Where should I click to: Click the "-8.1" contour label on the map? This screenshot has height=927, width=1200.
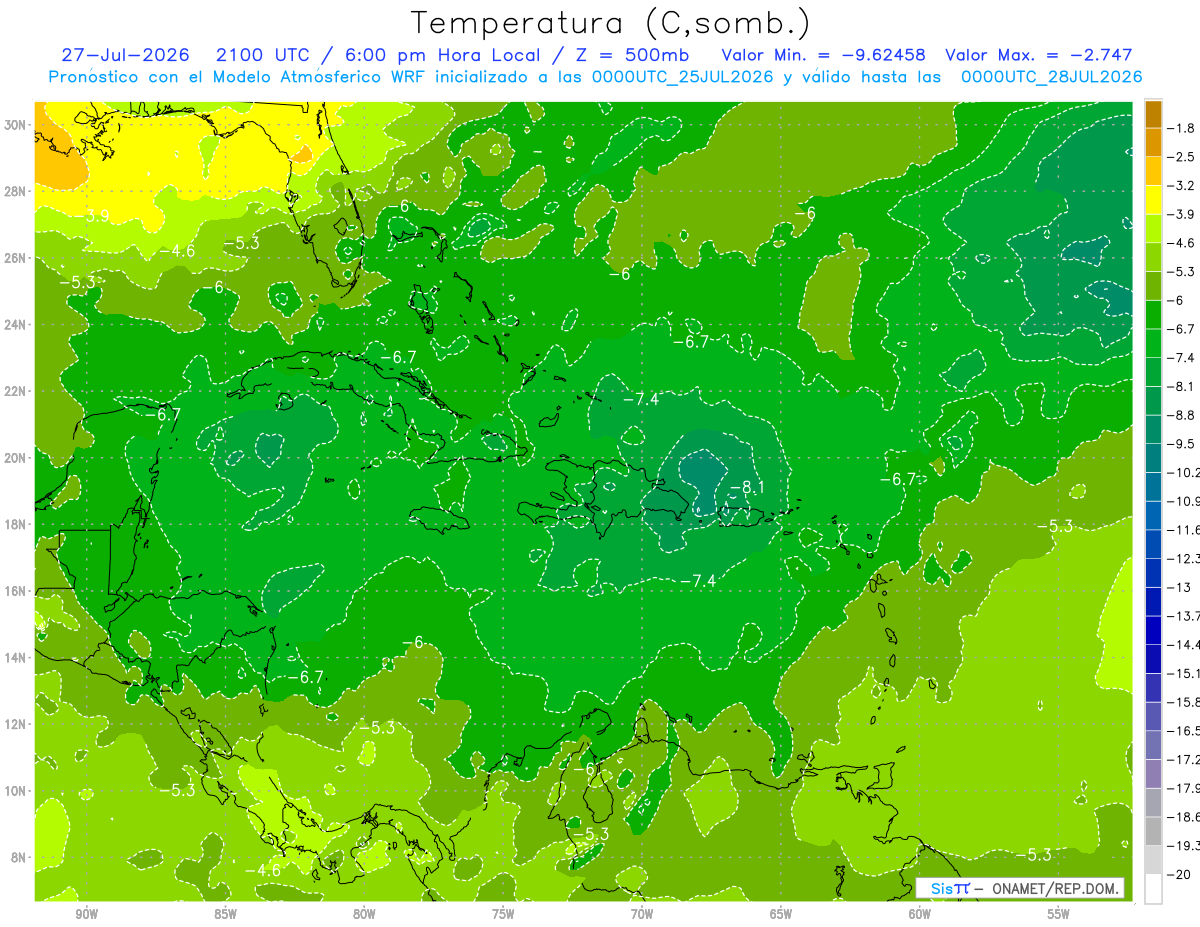pyautogui.click(x=747, y=488)
